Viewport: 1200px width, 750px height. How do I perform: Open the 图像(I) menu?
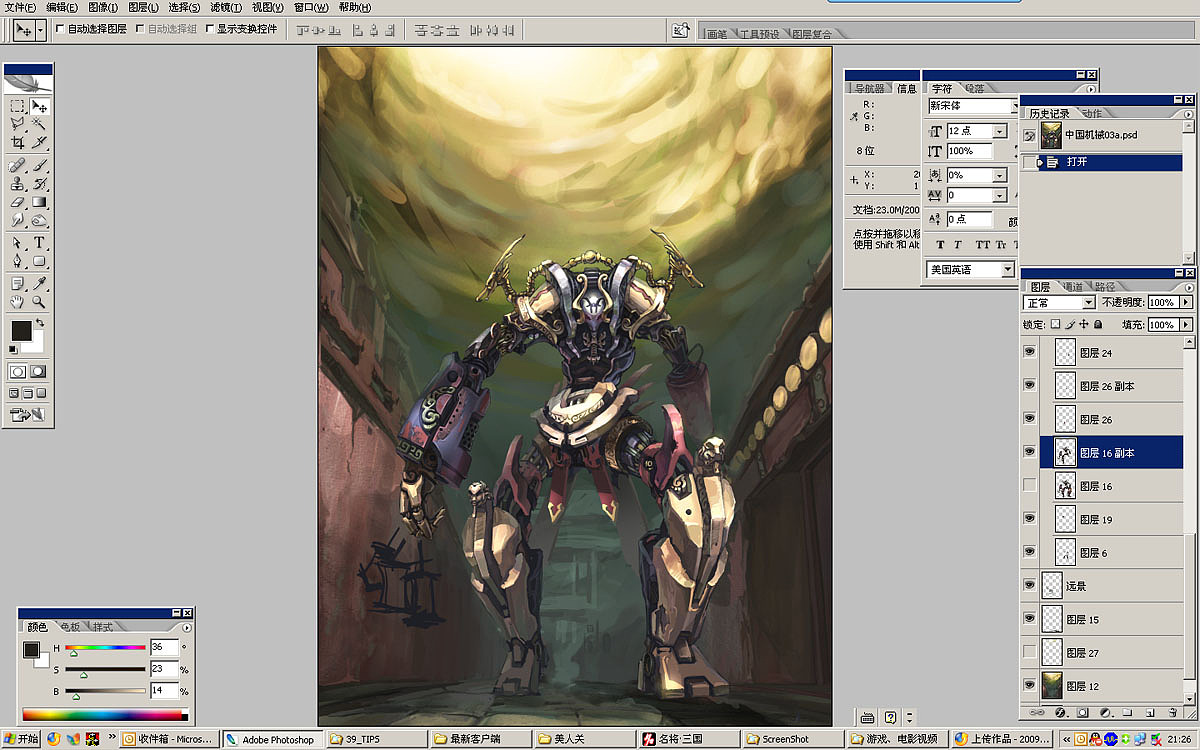click(x=103, y=7)
